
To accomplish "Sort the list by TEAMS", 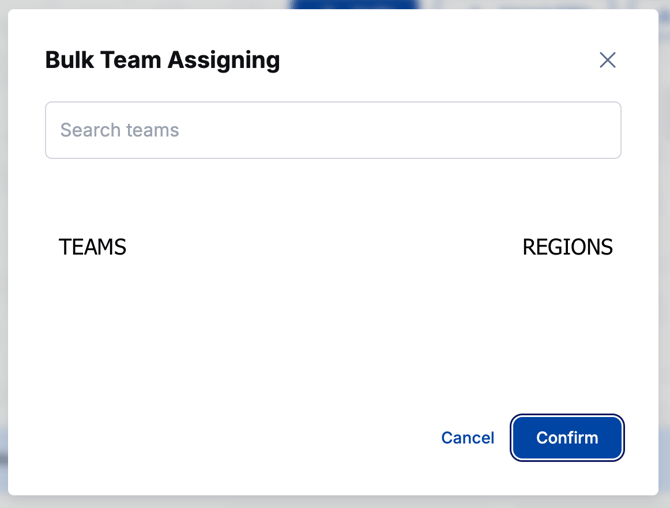I will tap(93, 247).
